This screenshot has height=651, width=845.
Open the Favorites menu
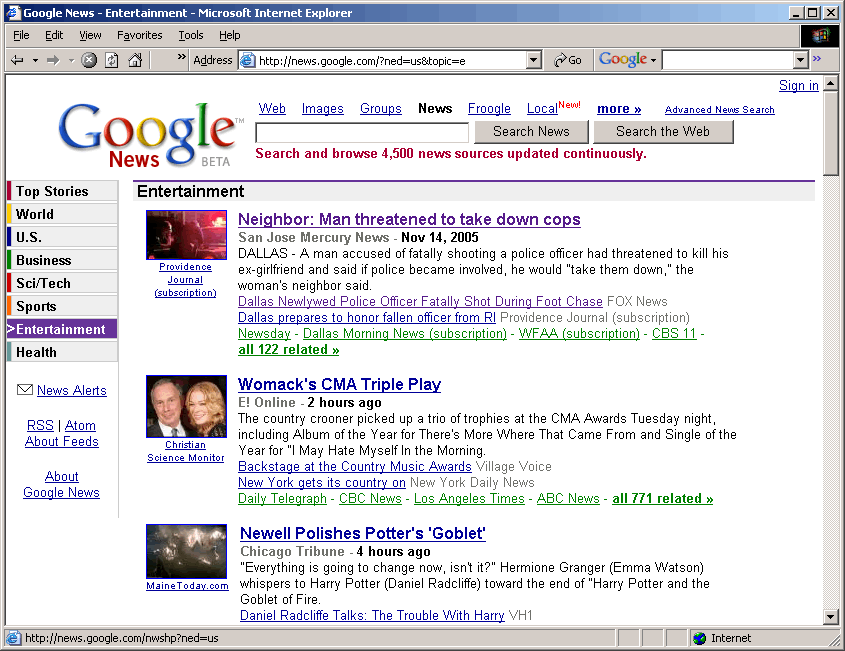(140, 36)
